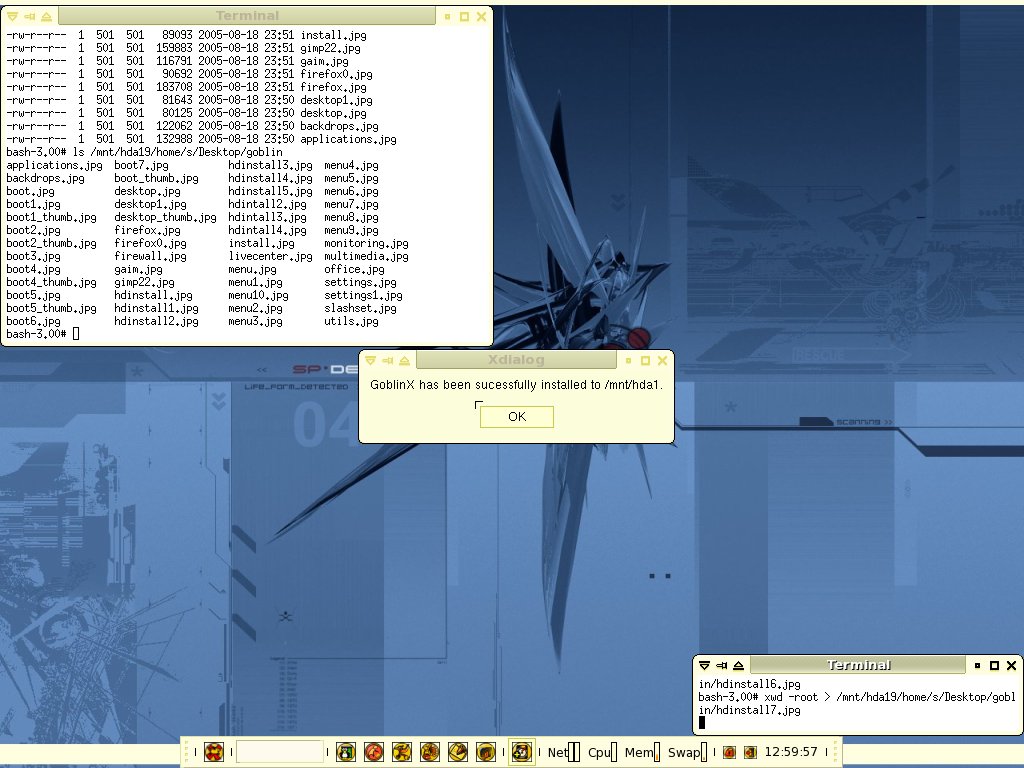Open the envelope-style launcher on panel
The image size is (1024, 768).
coord(458,752)
